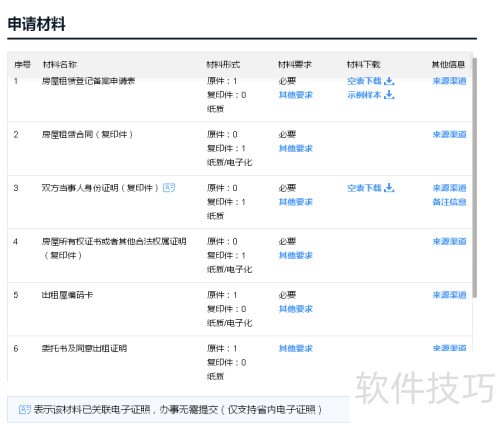
Task: Select material name 委托书及同意出租证明
Action: [x=84, y=349]
